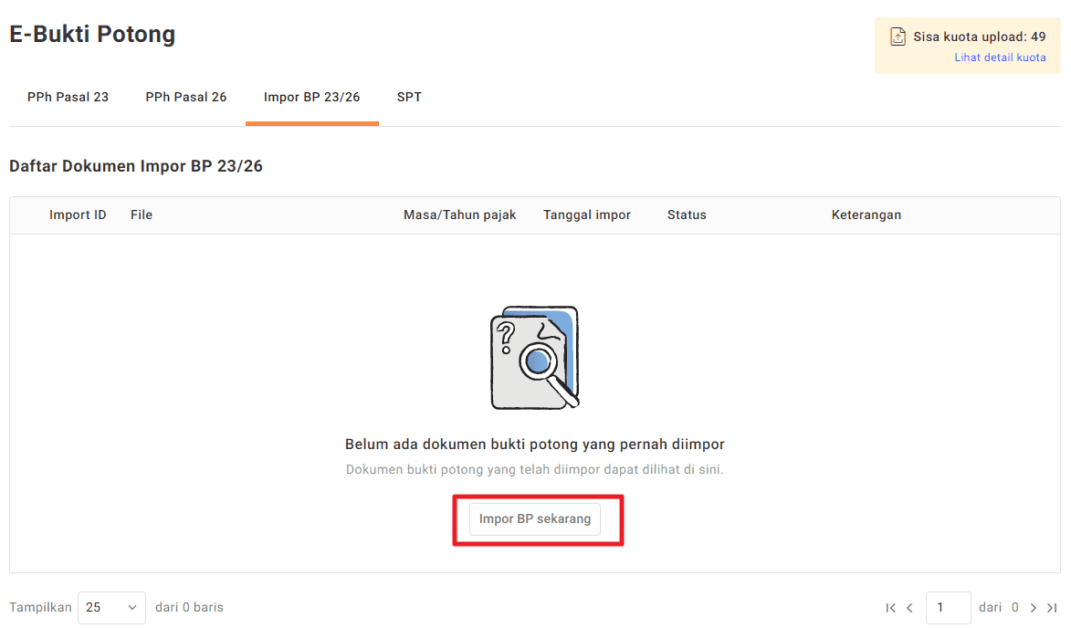Click the next-page arrow
Image resolution: width=1071 pixels, height=628 pixels.
tap(1033, 607)
